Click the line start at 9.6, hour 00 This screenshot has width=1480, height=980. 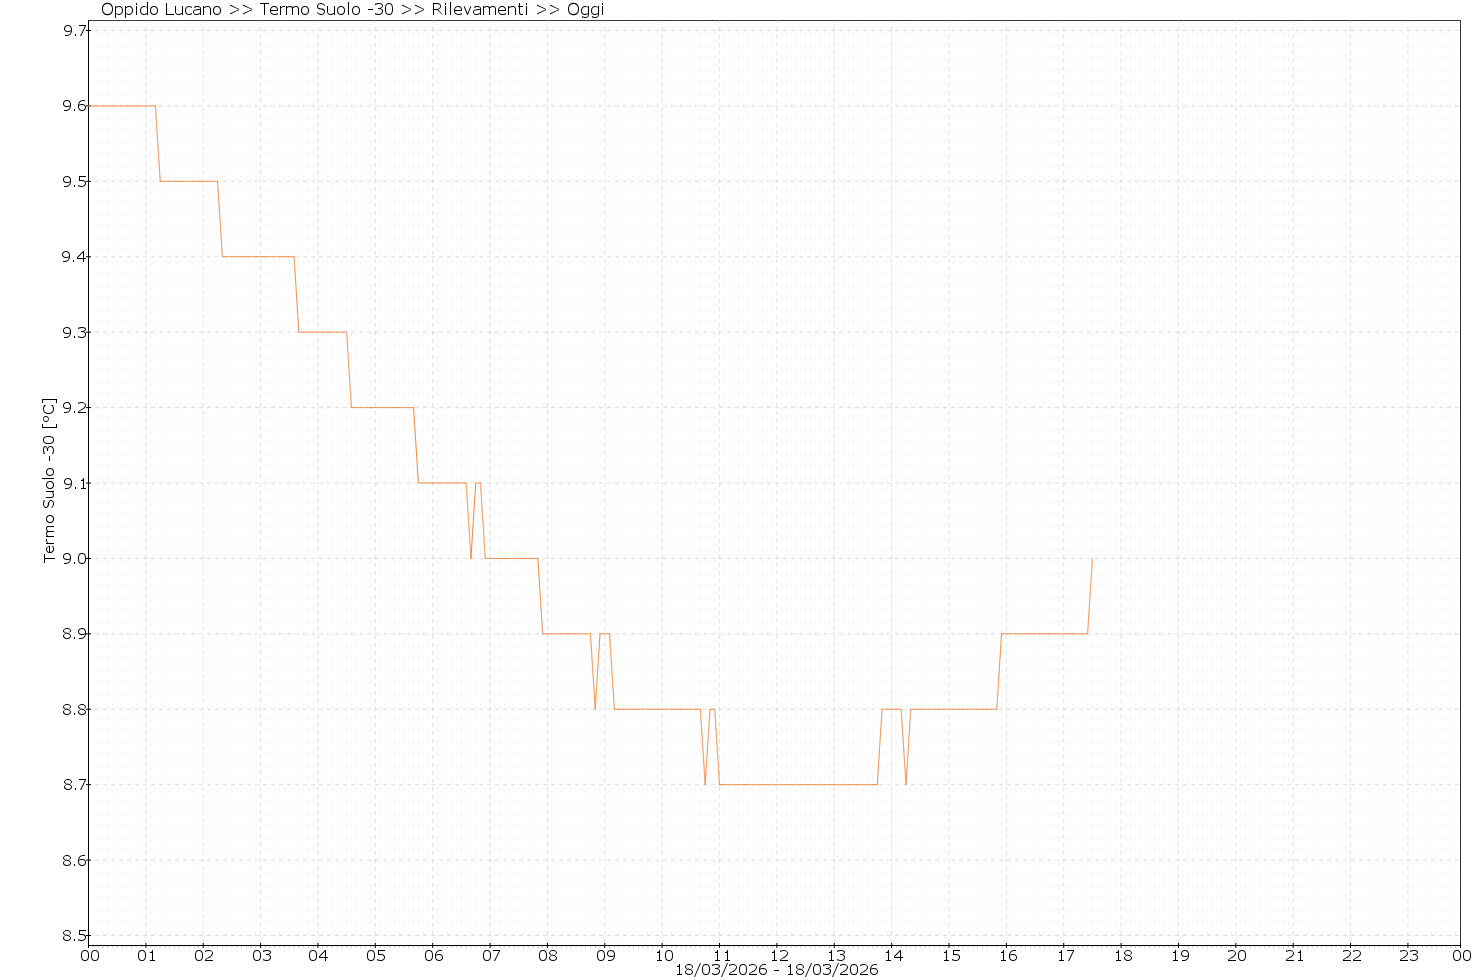pyautogui.click(x=90, y=105)
